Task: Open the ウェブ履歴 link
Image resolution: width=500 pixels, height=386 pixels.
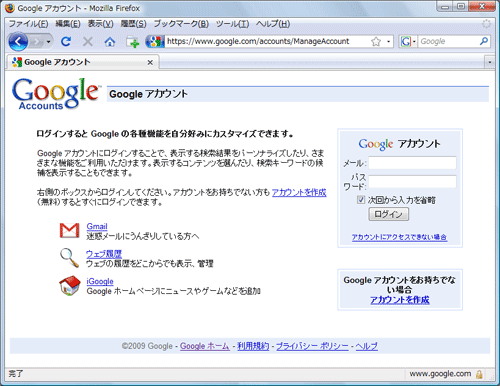Action: point(104,254)
